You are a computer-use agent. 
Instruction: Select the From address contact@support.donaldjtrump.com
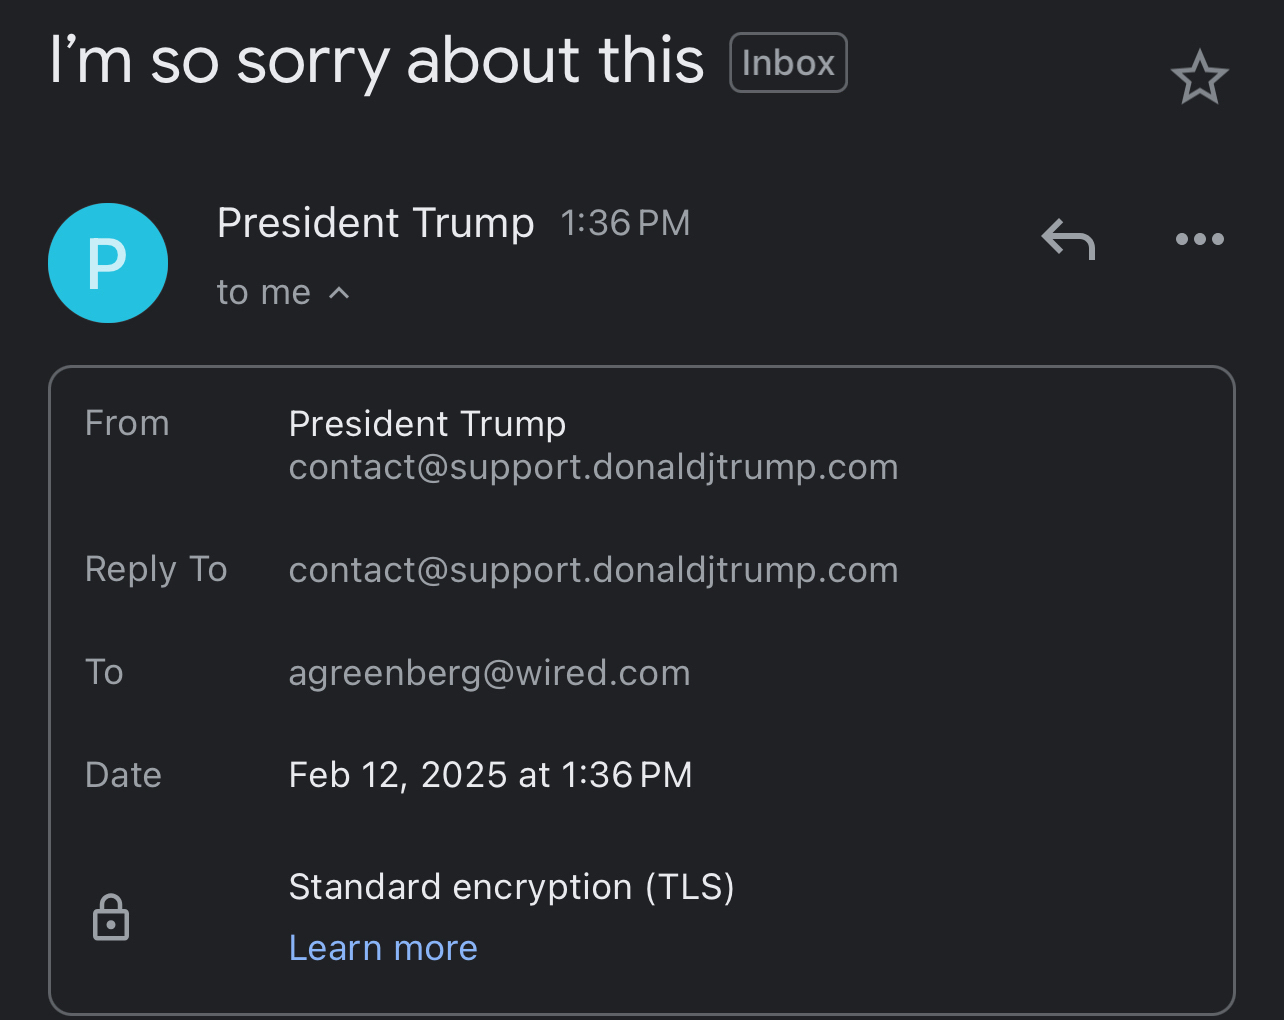[x=593, y=467]
